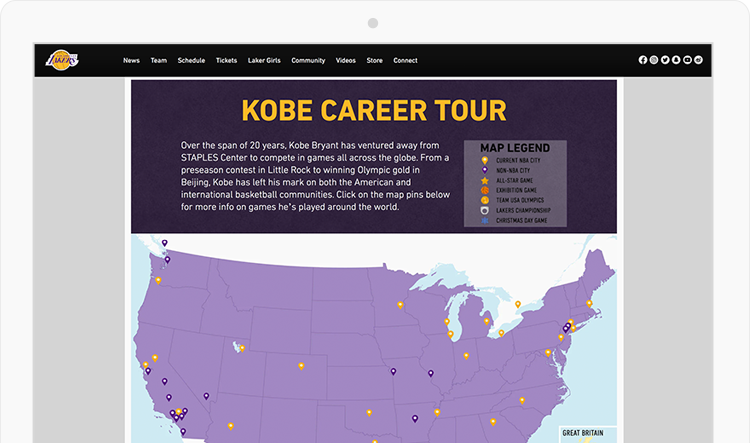Select the gold Portland map pin

[x=158, y=280]
